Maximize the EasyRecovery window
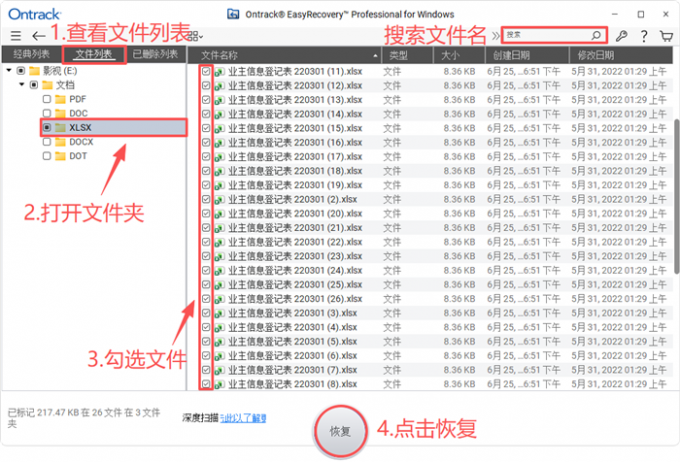The image size is (680, 462). click(641, 14)
